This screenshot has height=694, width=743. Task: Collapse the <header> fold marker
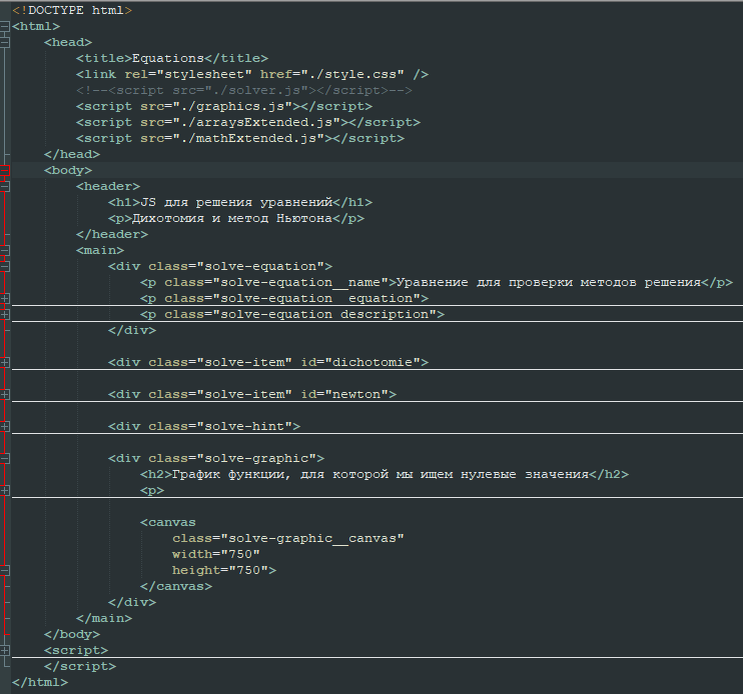point(4,187)
